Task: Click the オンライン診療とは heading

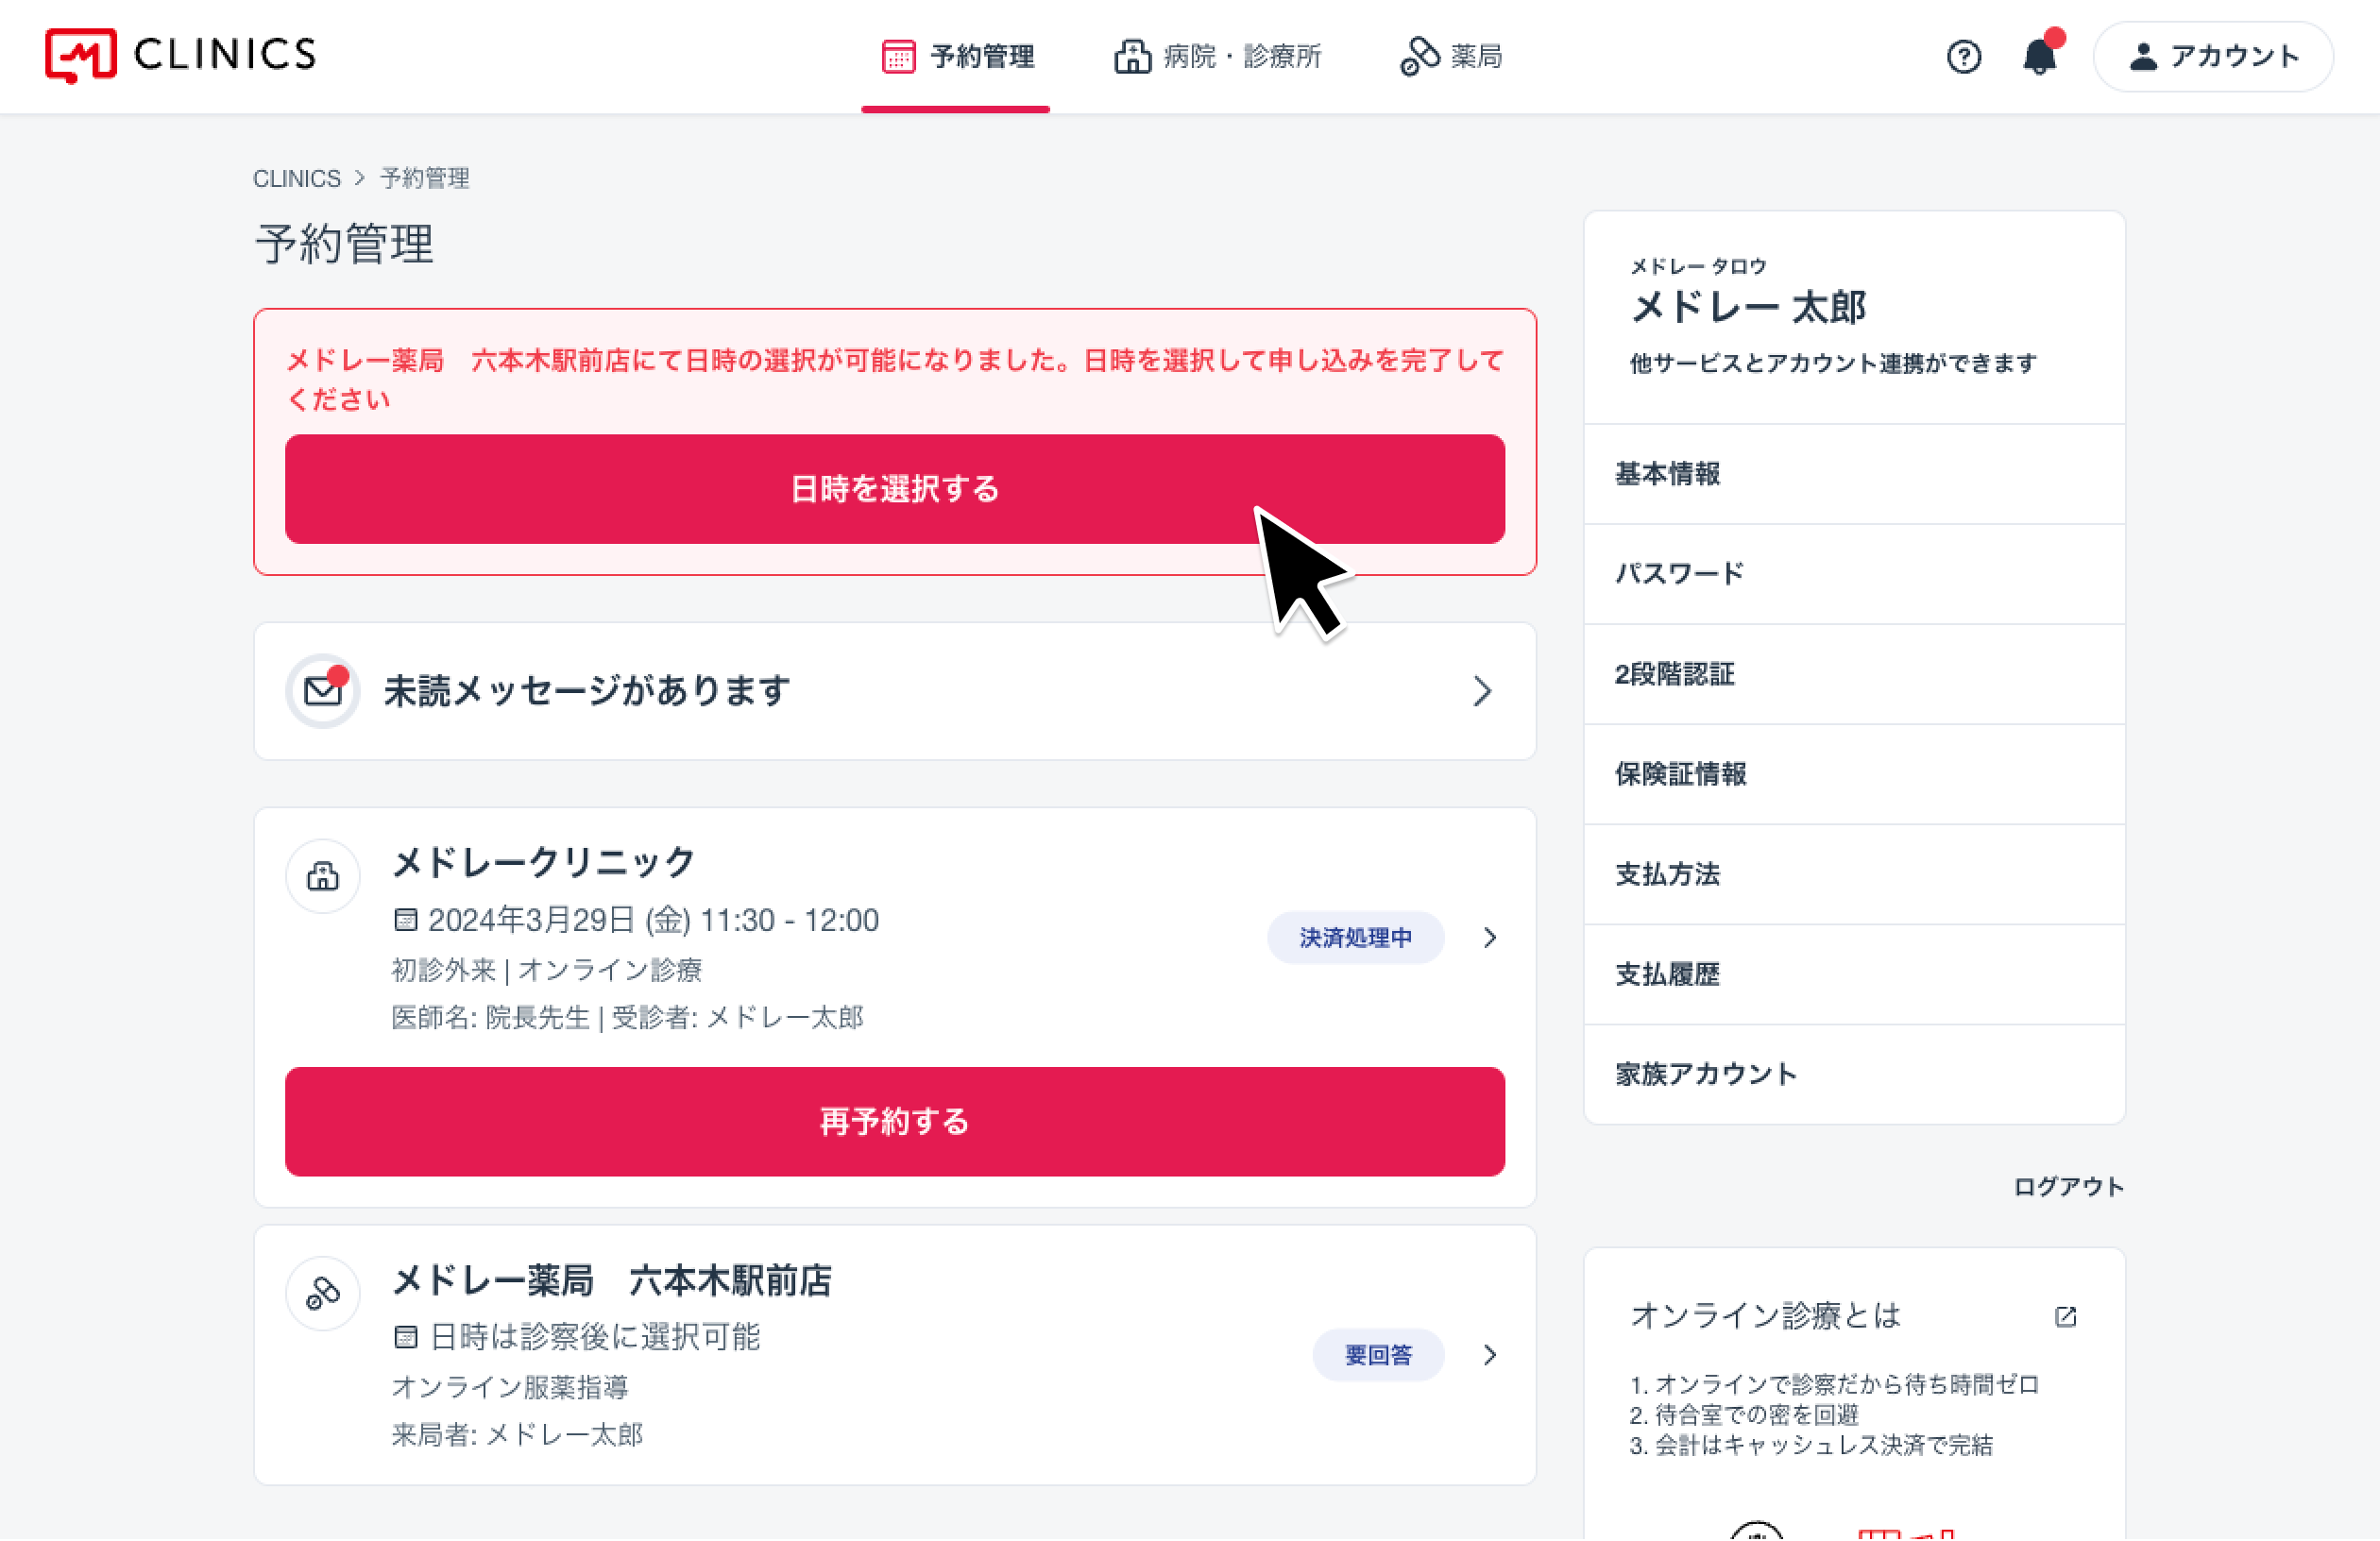Action: [1765, 1316]
